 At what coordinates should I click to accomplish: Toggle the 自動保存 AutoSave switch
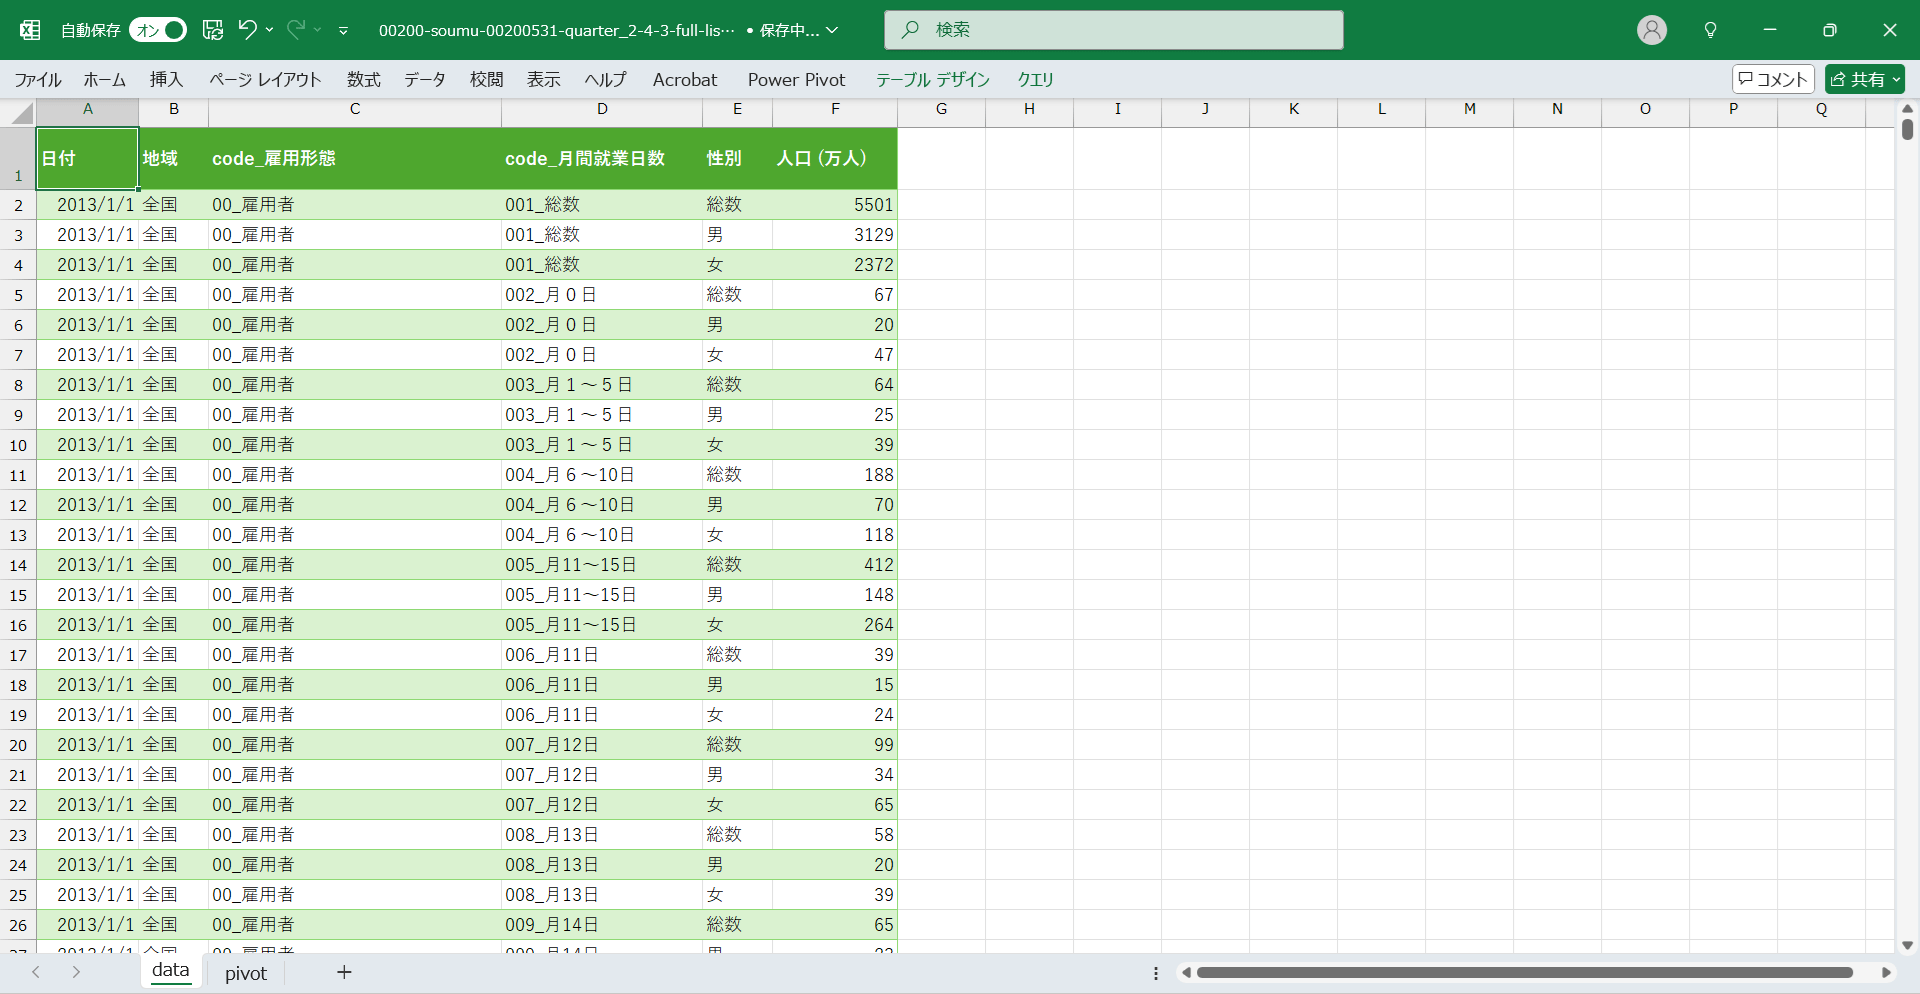[158, 30]
